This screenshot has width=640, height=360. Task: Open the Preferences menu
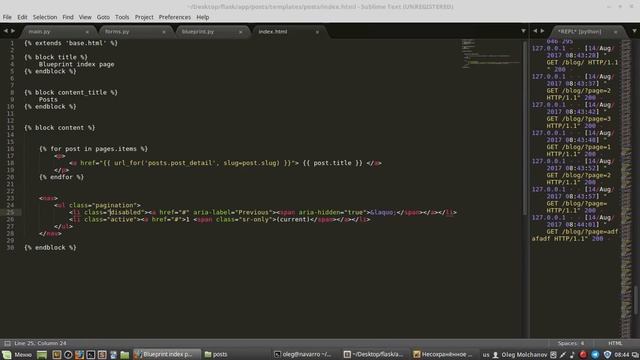click(175, 17)
